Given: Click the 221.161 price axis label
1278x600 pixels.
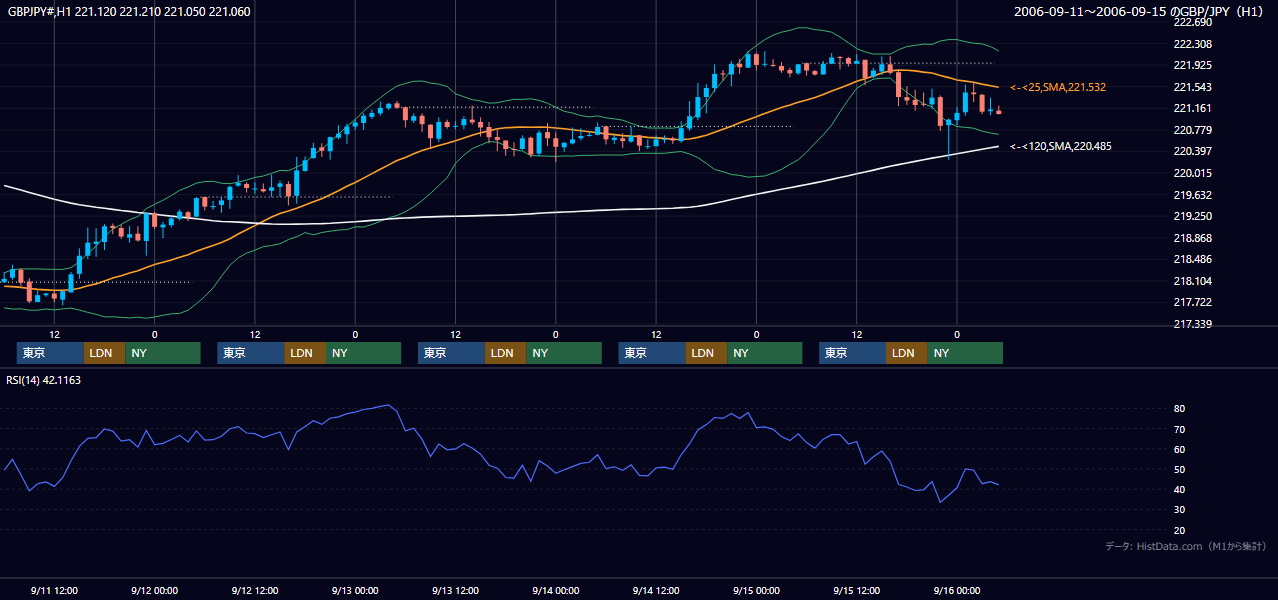Looking at the screenshot, I should 1192,108.
